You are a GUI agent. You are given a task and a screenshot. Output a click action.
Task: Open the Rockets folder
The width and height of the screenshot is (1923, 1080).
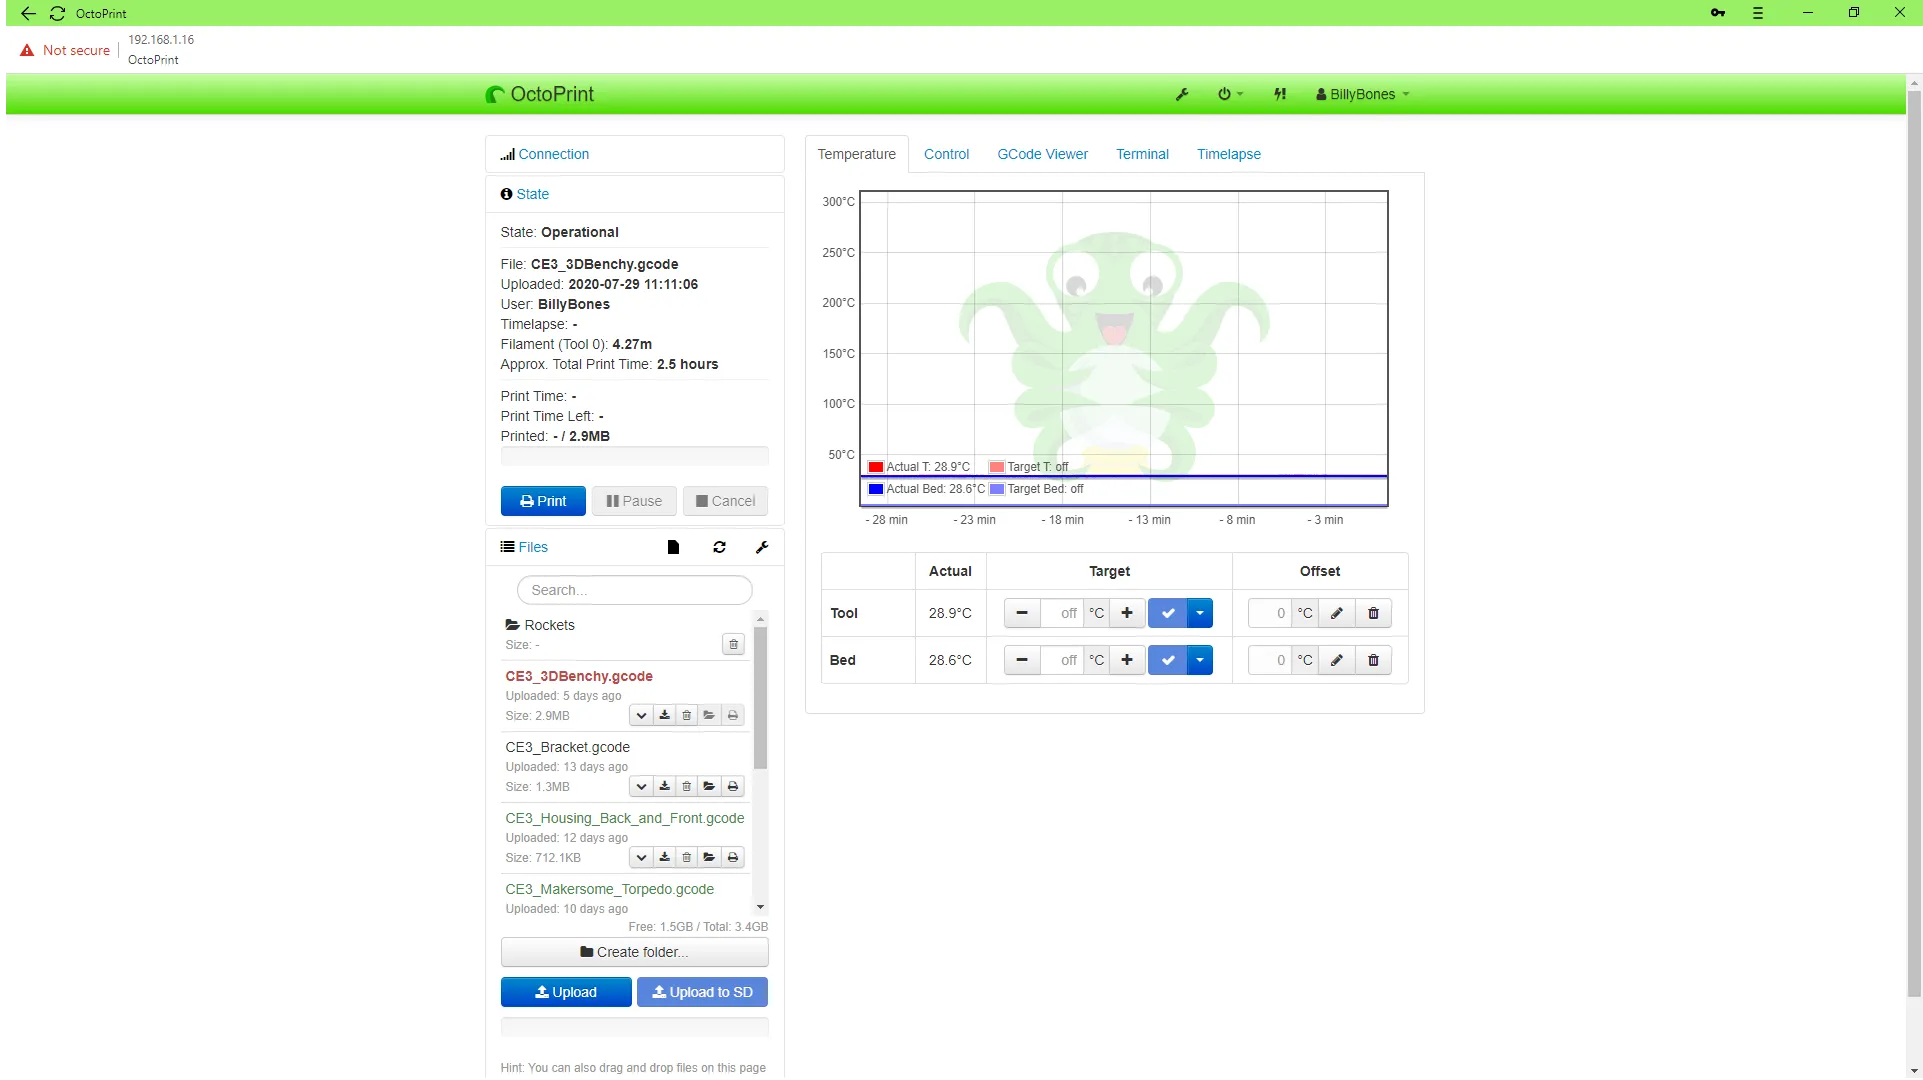(x=549, y=625)
